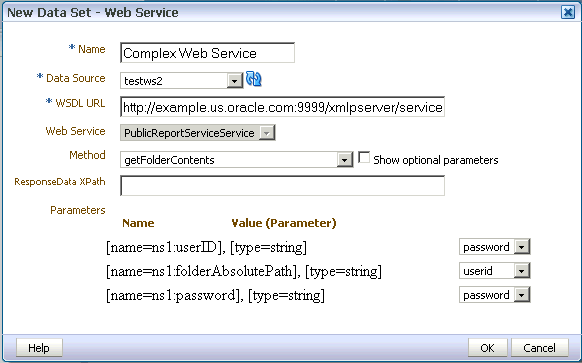
Task: Click the Name column header in Parameters
Action: (x=138, y=223)
